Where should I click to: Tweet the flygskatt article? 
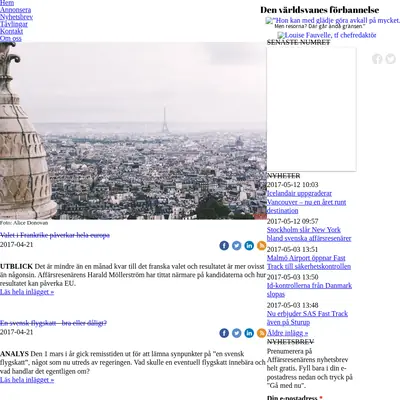pos(237,333)
